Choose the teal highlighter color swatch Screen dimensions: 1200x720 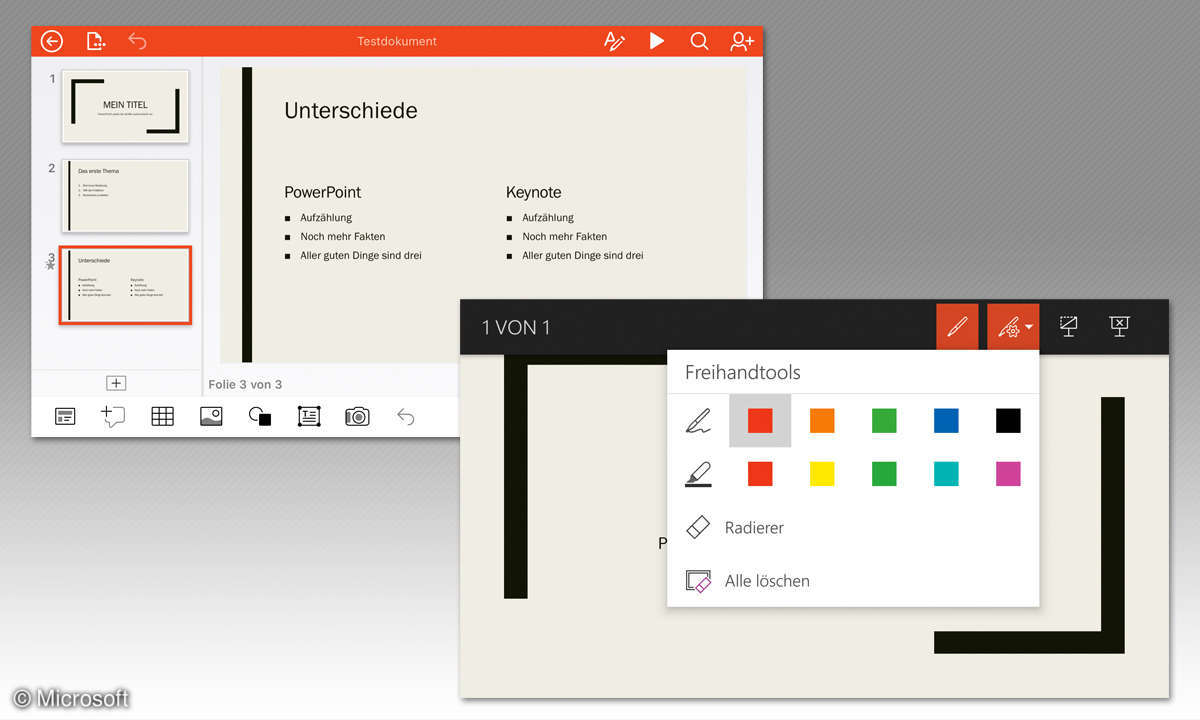[946, 473]
